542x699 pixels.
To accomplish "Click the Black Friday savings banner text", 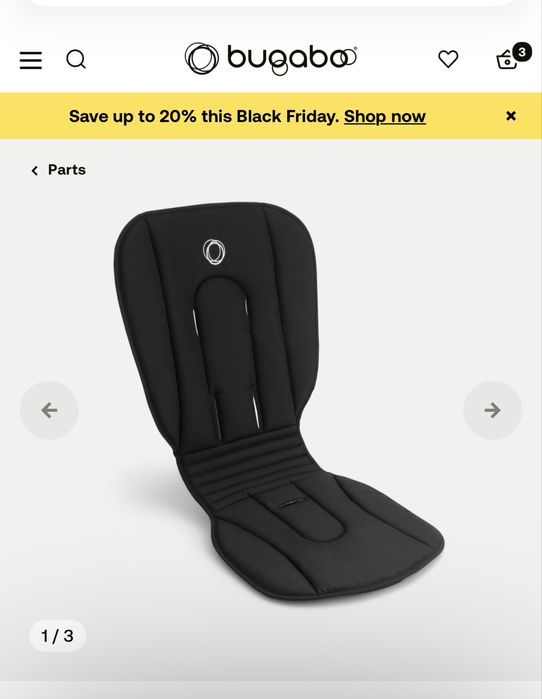I will (204, 116).
